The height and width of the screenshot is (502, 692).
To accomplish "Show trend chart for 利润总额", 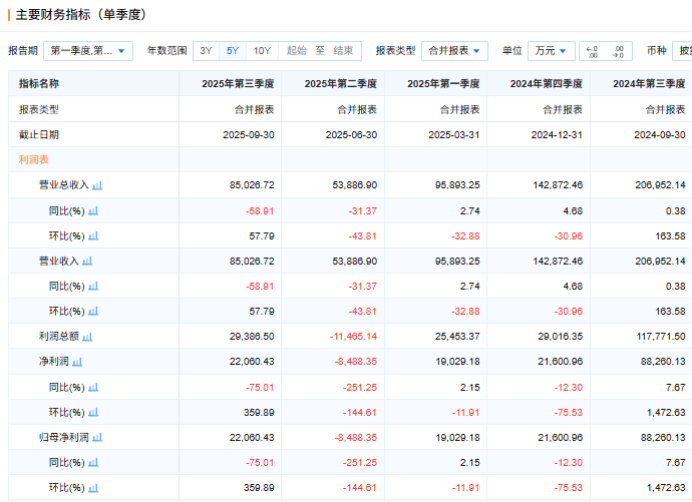I will pos(87,337).
